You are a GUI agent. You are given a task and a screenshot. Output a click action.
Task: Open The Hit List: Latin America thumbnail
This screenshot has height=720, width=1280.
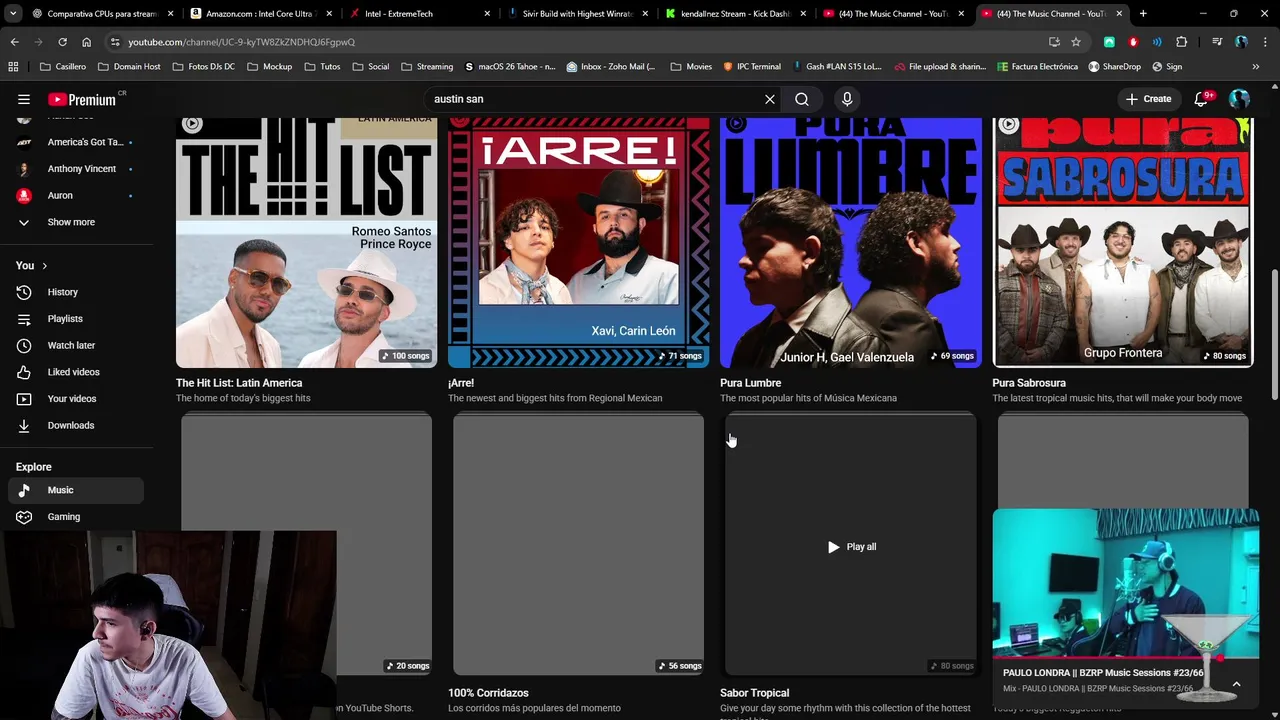pyautogui.click(x=306, y=243)
